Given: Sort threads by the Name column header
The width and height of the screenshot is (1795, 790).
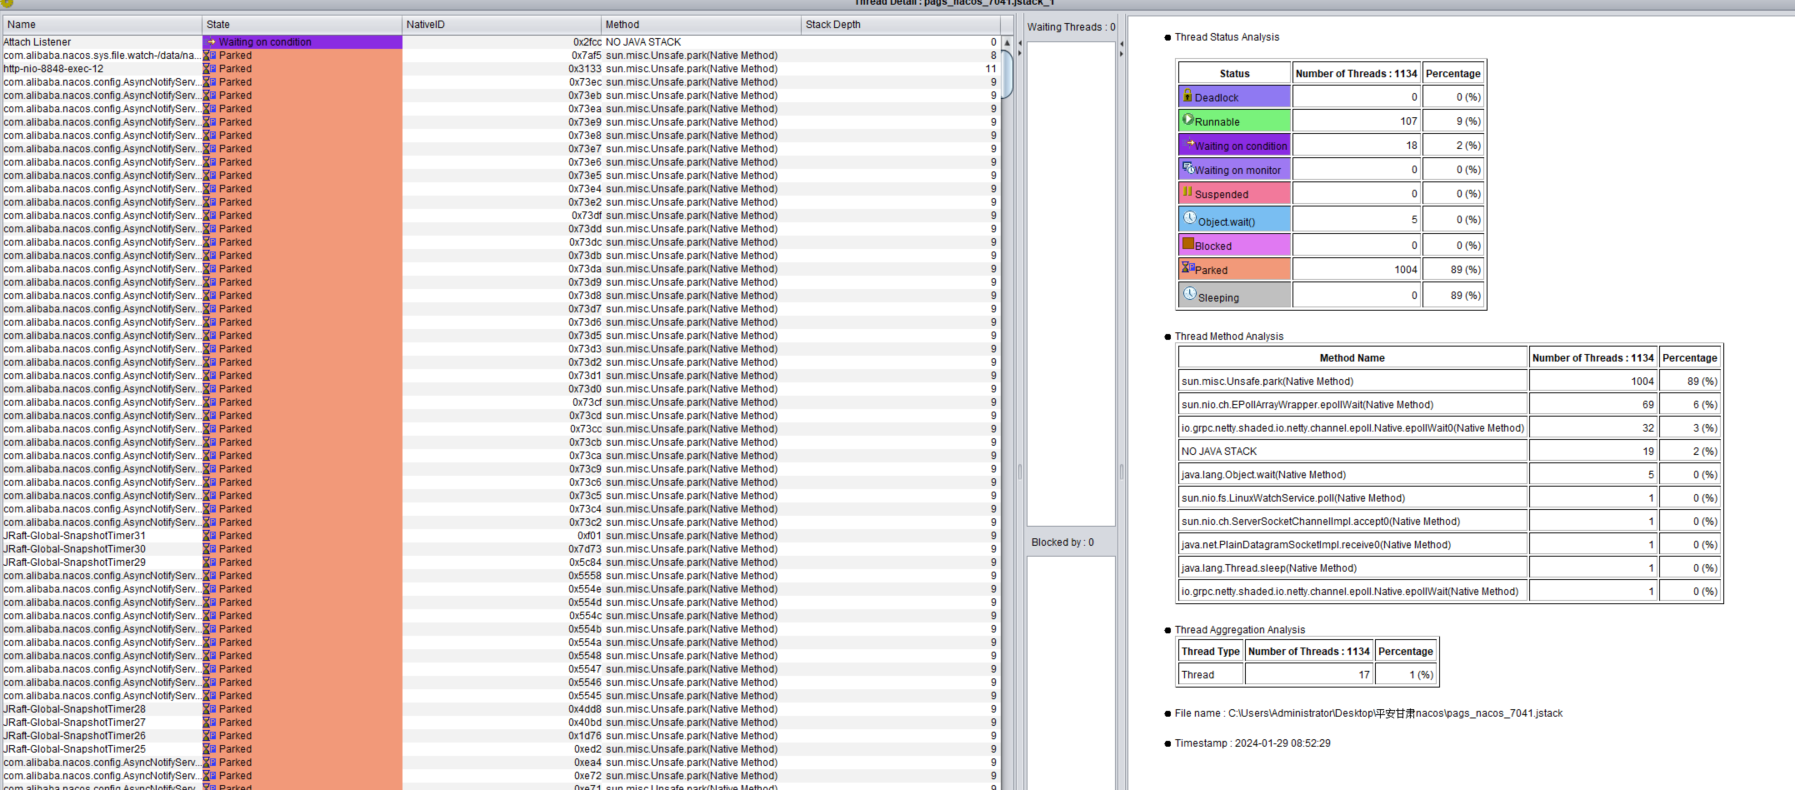Looking at the screenshot, I should tap(101, 24).
